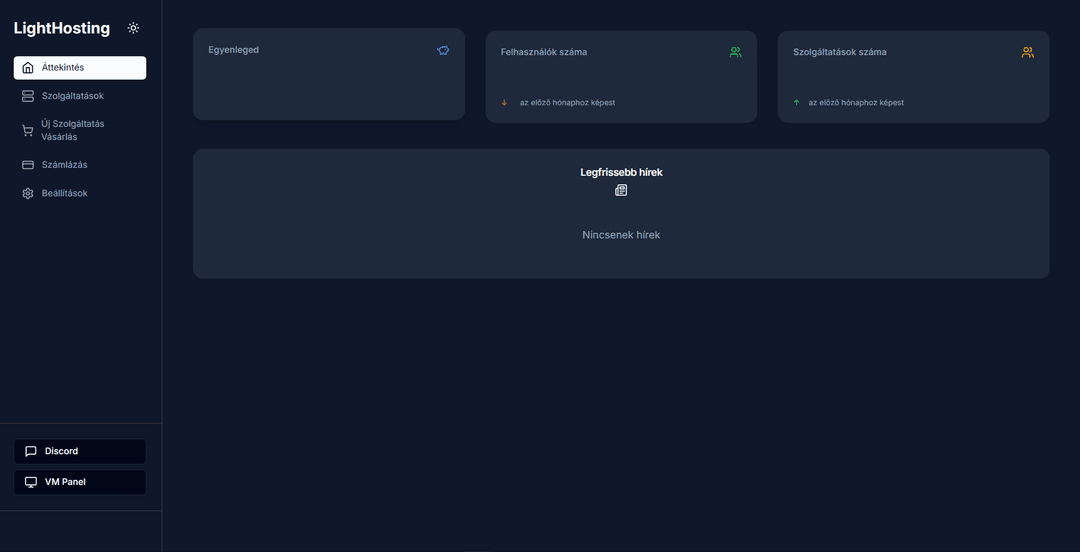Click the LightHosting logo text
The height and width of the screenshot is (552, 1080).
point(62,28)
